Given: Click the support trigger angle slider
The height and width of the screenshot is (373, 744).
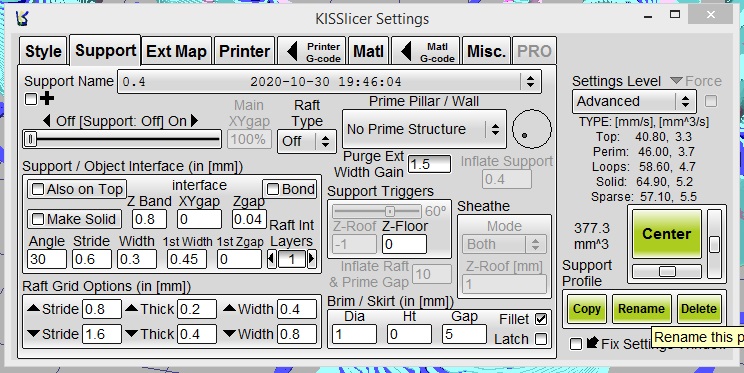Looking at the screenshot, I should click(x=377, y=211).
